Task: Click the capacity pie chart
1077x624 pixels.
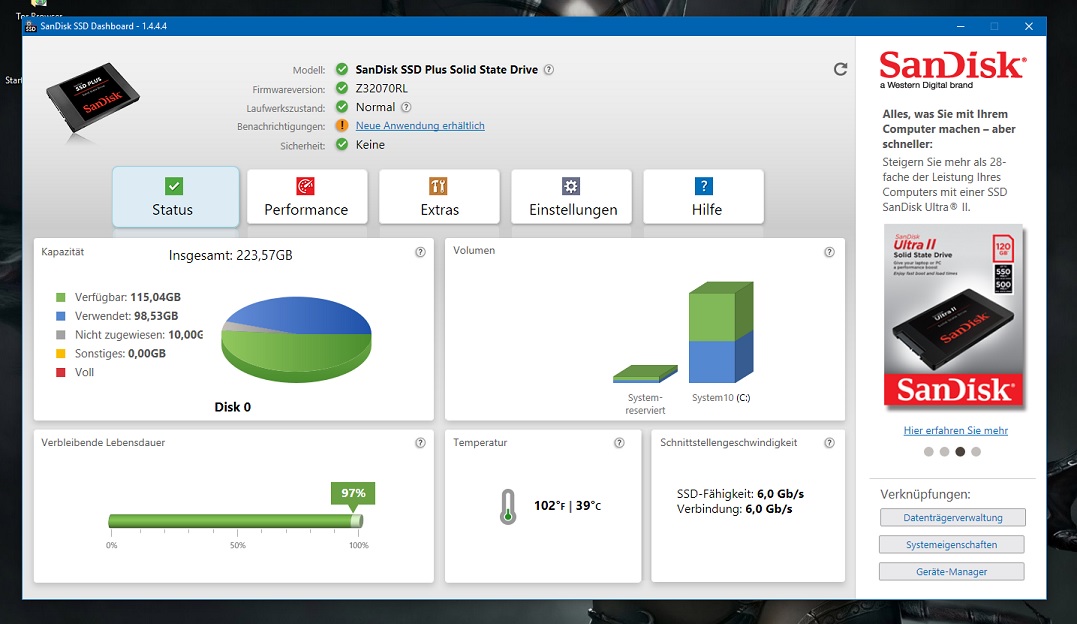Action: 296,339
